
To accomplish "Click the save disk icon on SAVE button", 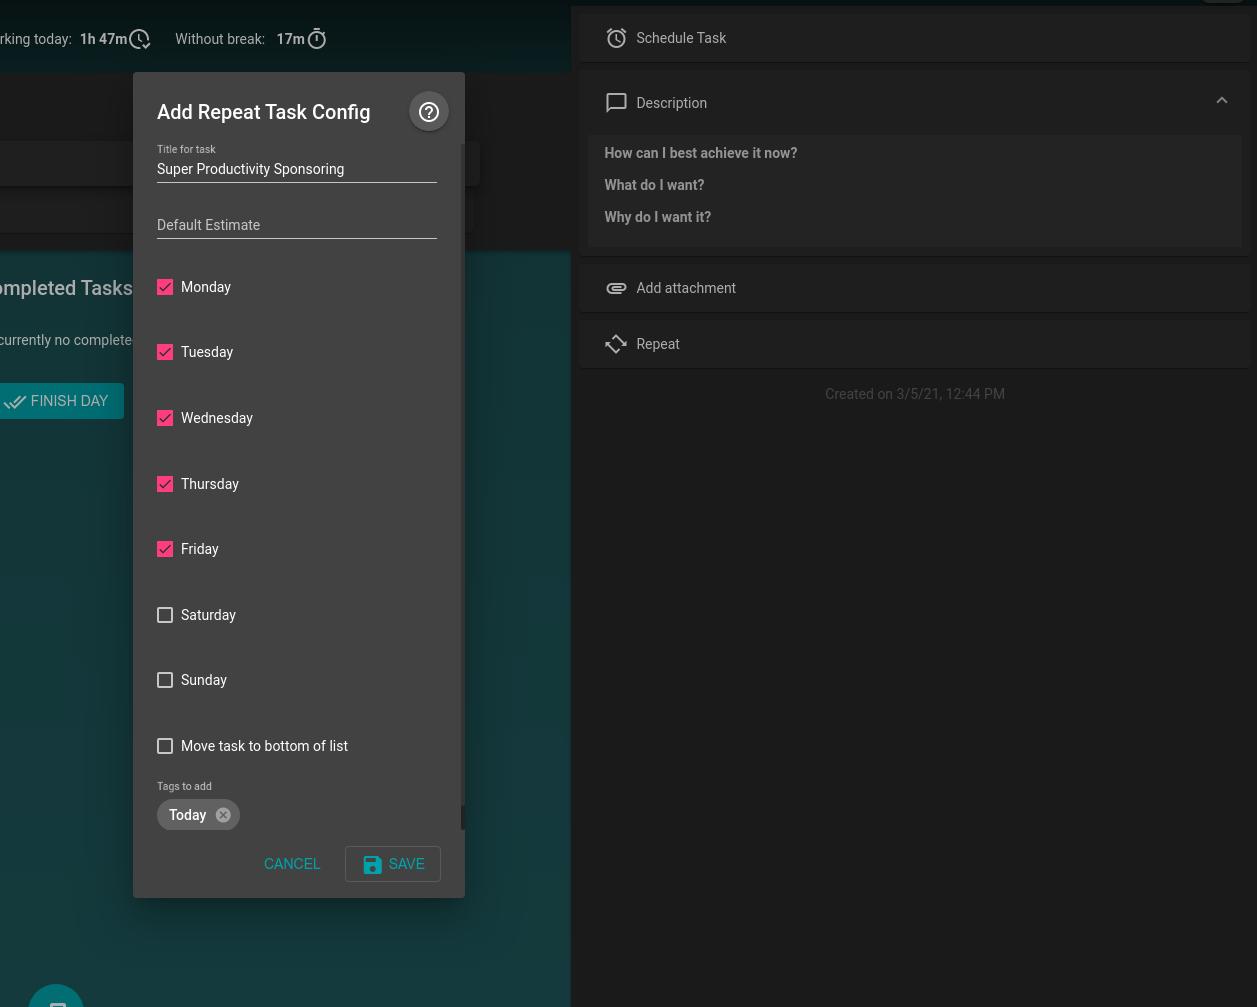I will (372, 864).
